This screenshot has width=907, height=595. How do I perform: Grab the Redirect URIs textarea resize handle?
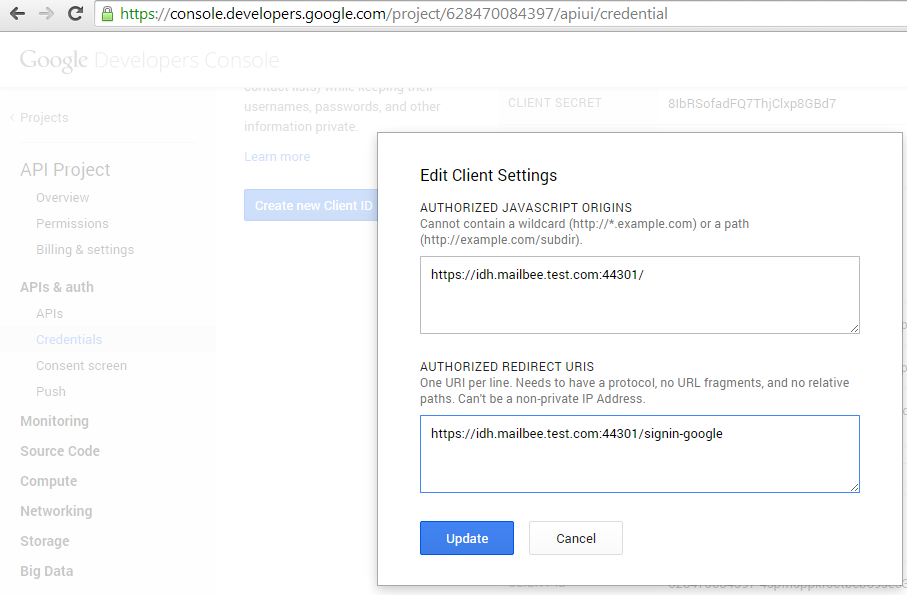[854, 487]
